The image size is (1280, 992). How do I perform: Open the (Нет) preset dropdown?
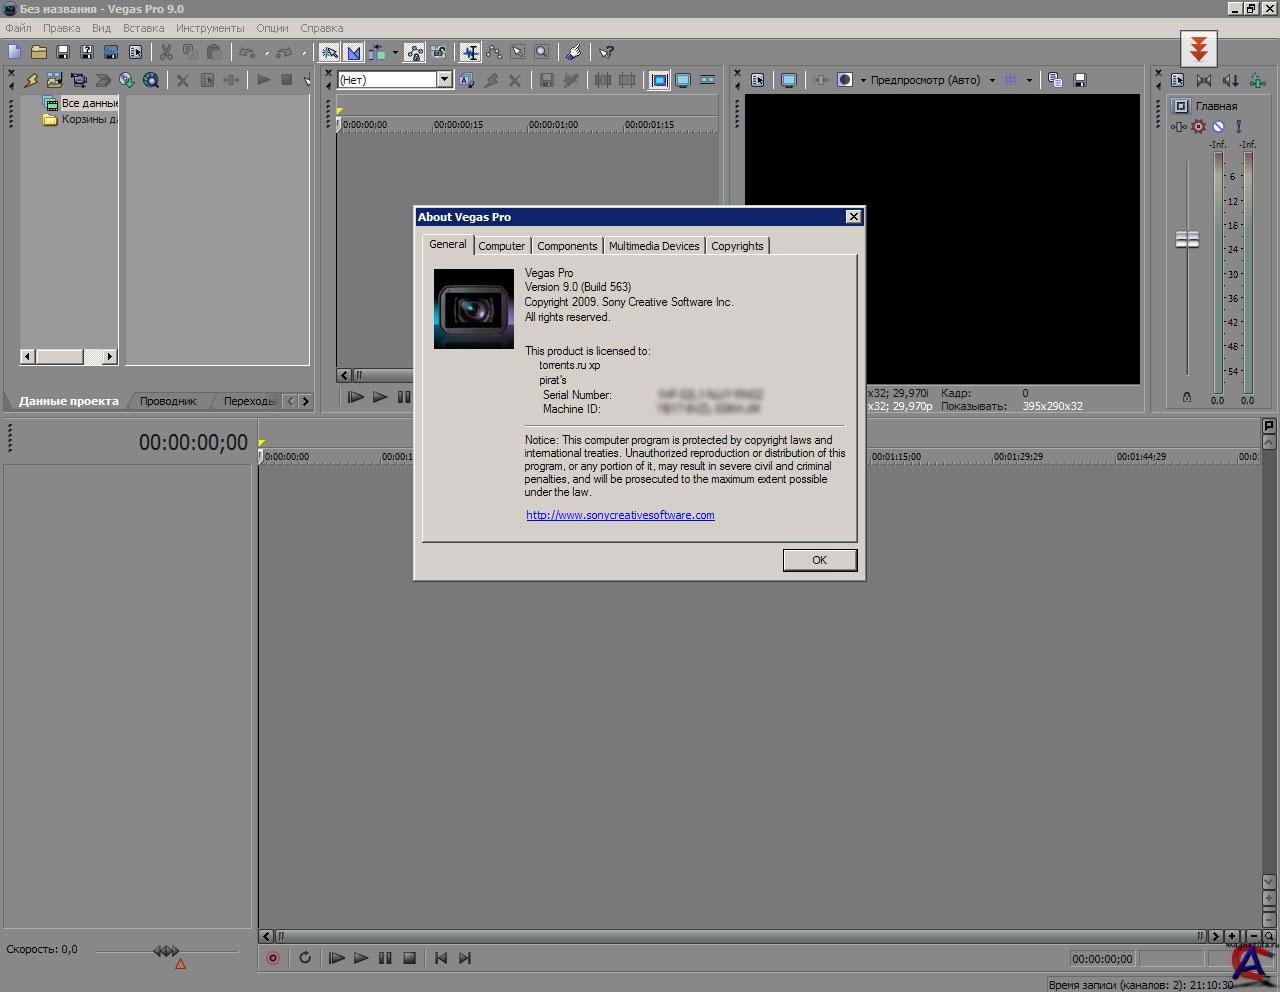[x=444, y=80]
